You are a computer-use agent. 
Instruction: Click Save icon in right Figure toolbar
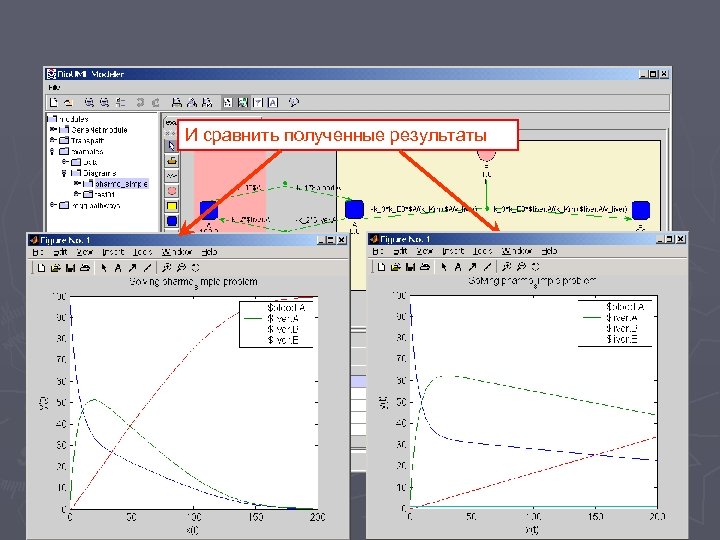411,267
